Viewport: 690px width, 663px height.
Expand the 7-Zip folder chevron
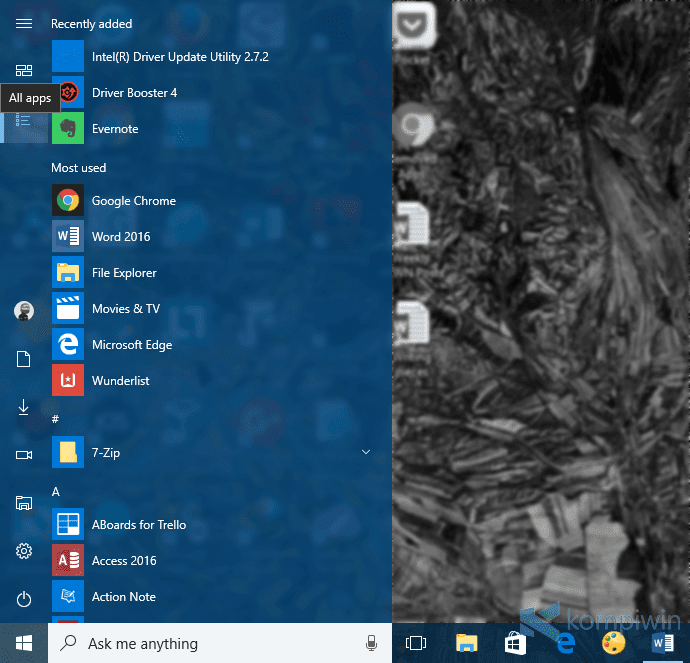(366, 452)
